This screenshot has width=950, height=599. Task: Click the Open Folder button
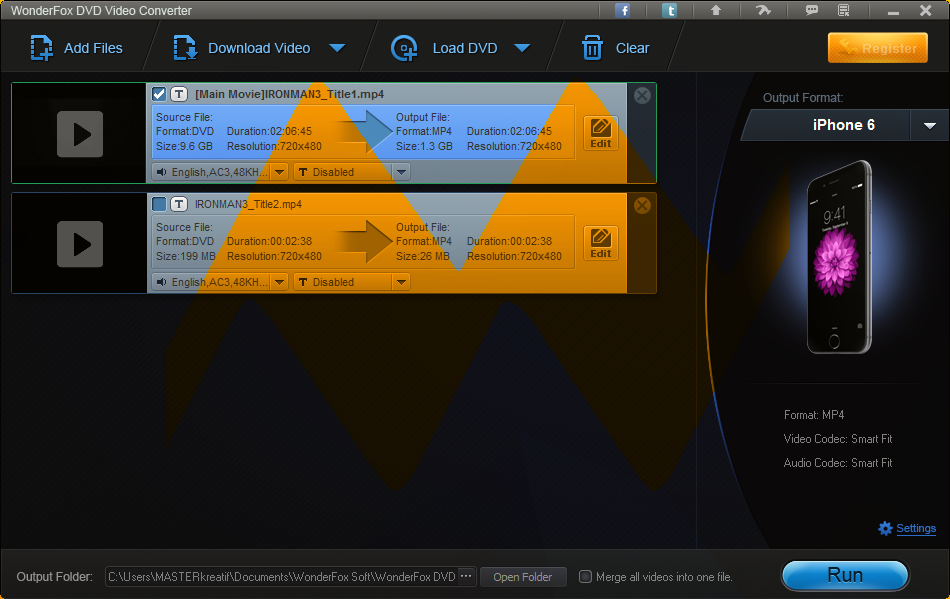pos(523,577)
